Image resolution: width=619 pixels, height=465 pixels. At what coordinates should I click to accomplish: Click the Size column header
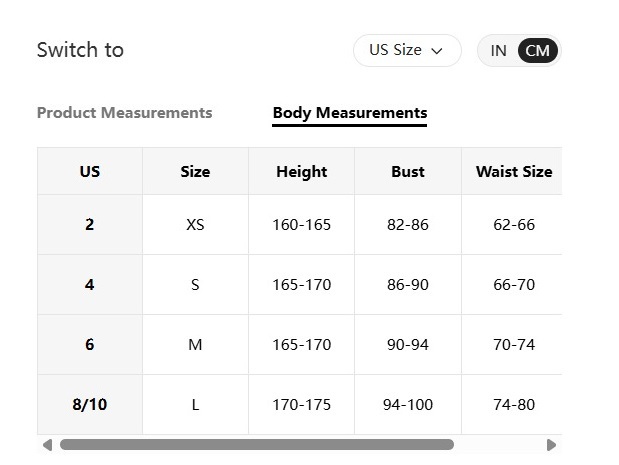(x=195, y=172)
